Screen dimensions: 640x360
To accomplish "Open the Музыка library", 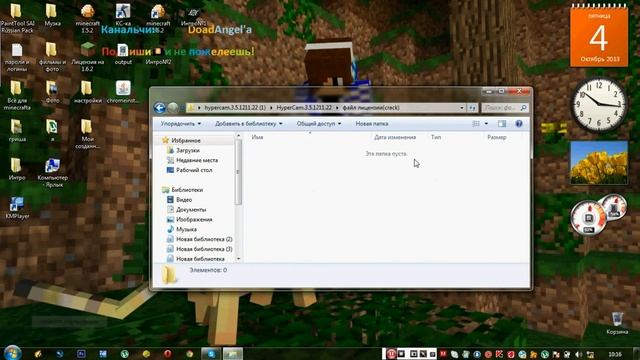I will pyautogui.click(x=186, y=229).
